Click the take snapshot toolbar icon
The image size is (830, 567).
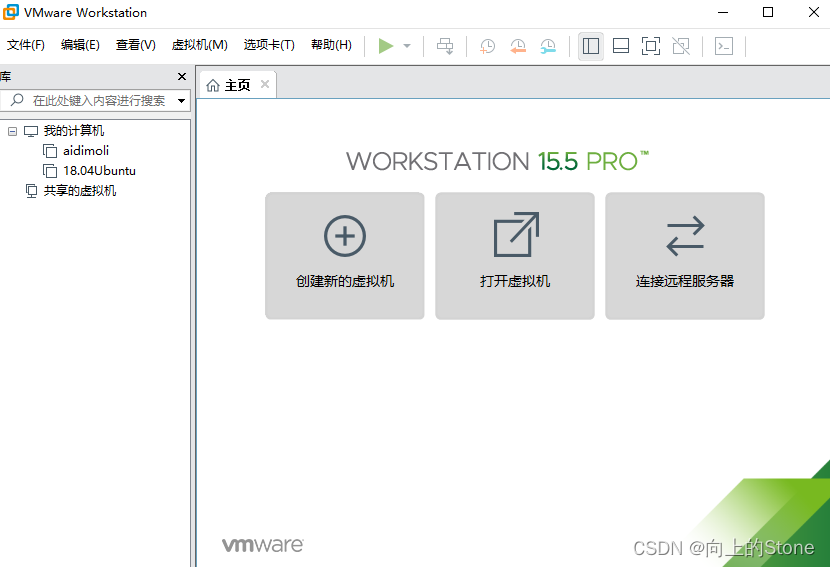pyautogui.click(x=487, y=46)
